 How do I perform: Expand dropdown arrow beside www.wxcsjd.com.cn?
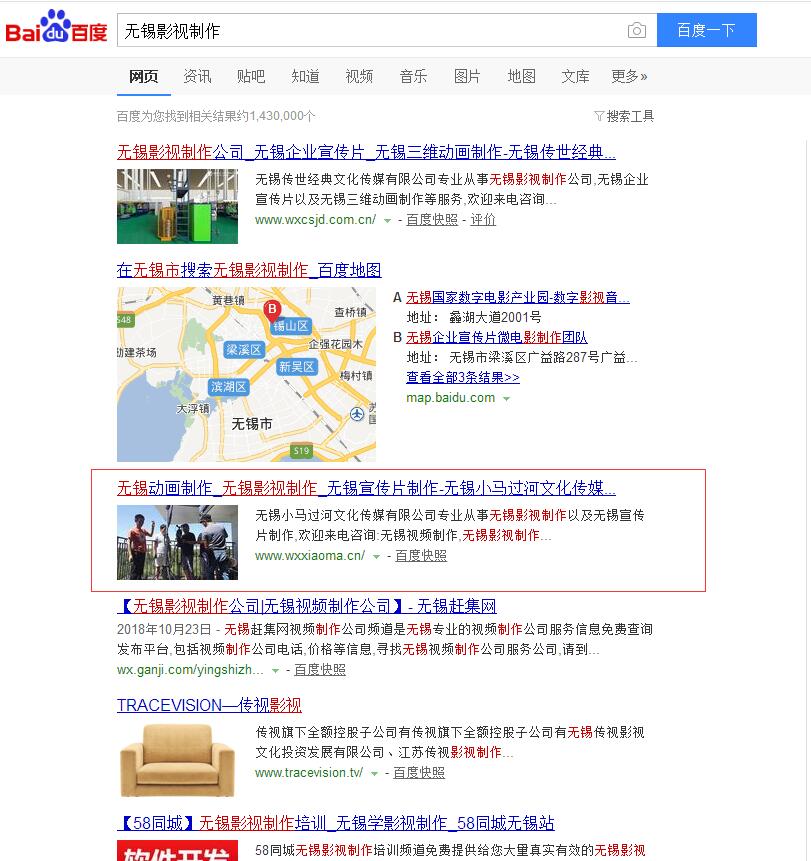(387, 221)
